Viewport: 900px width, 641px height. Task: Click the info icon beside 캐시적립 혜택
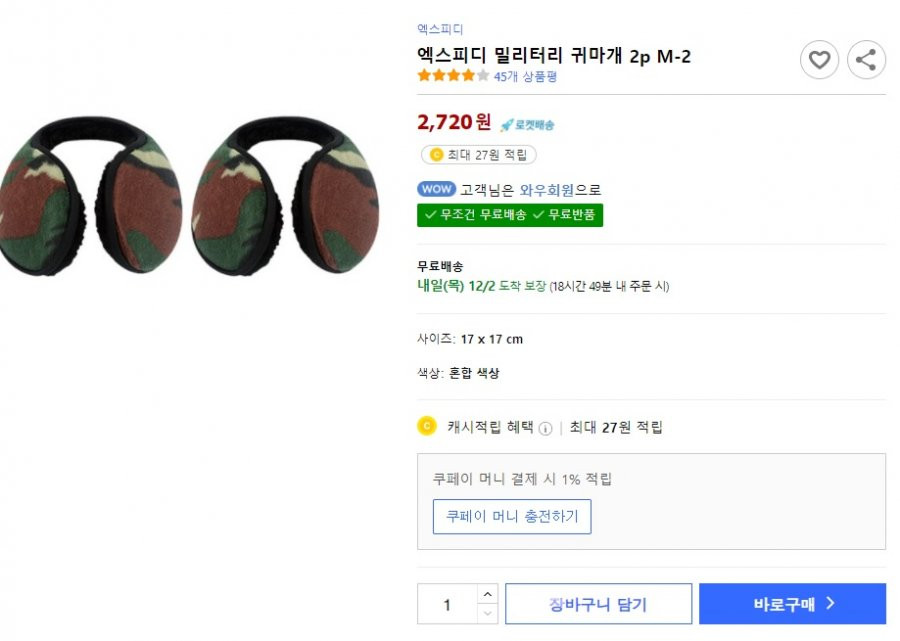(546, 428)
